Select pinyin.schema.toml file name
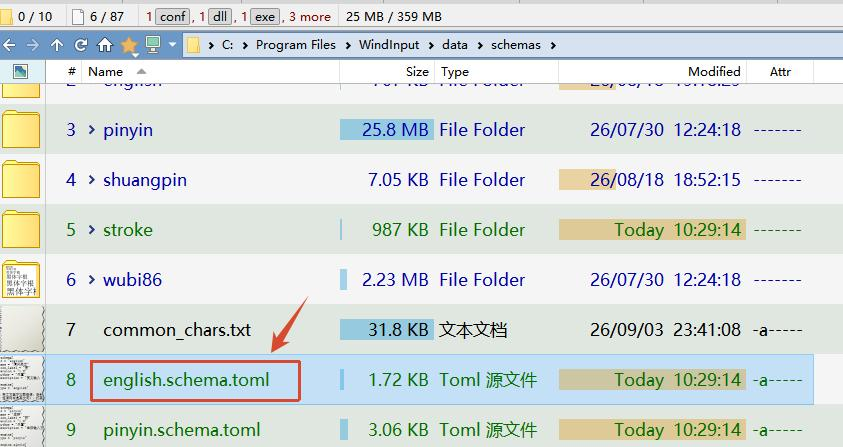 click(182, 430)
